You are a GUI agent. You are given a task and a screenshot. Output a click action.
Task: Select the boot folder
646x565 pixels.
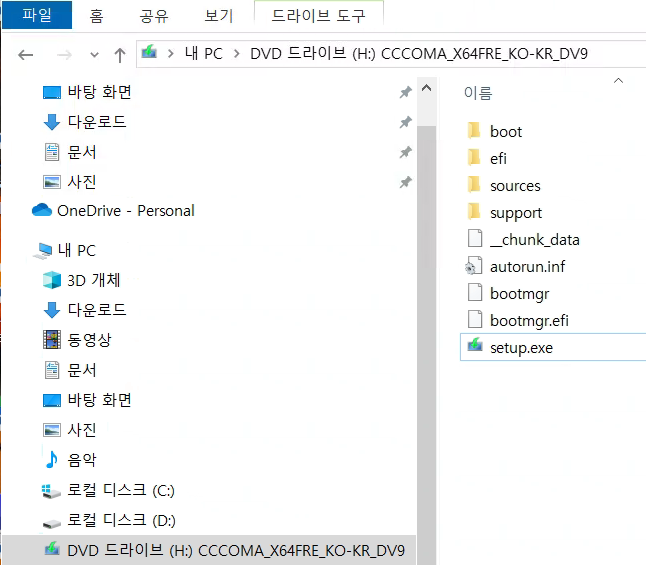(506, 132)
